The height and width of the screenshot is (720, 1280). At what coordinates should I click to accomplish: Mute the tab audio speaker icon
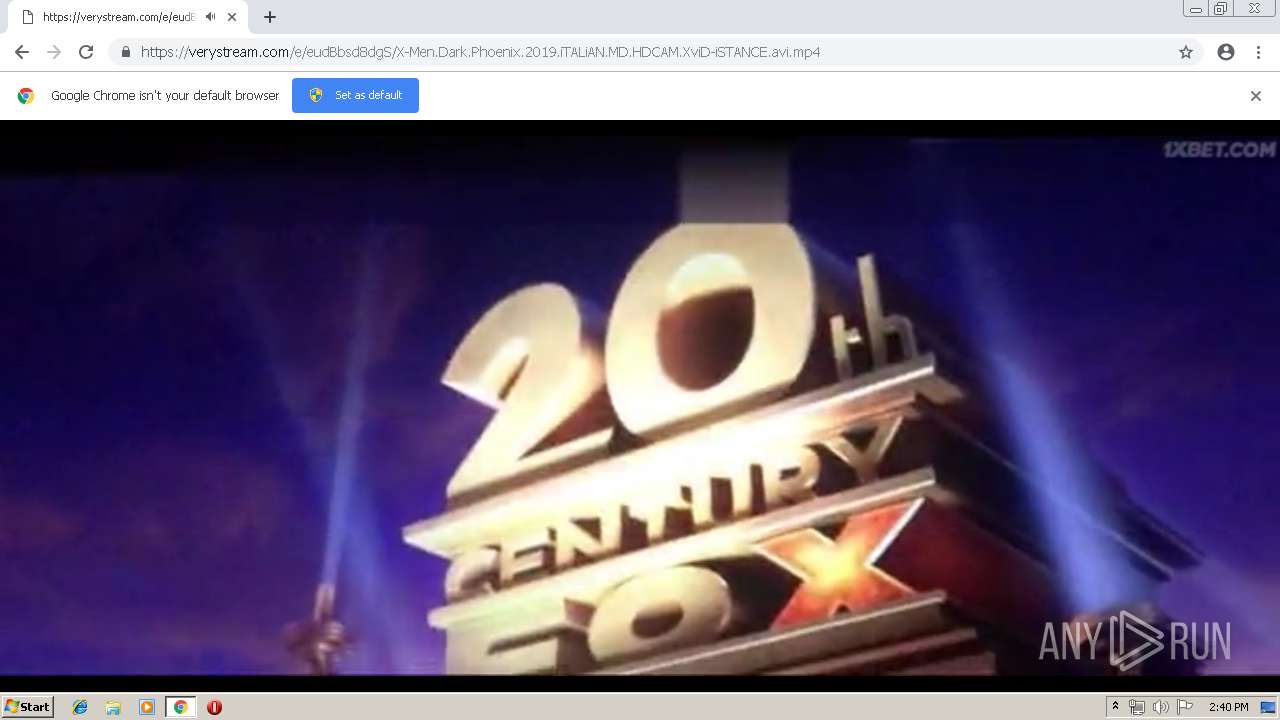point(210,17)
